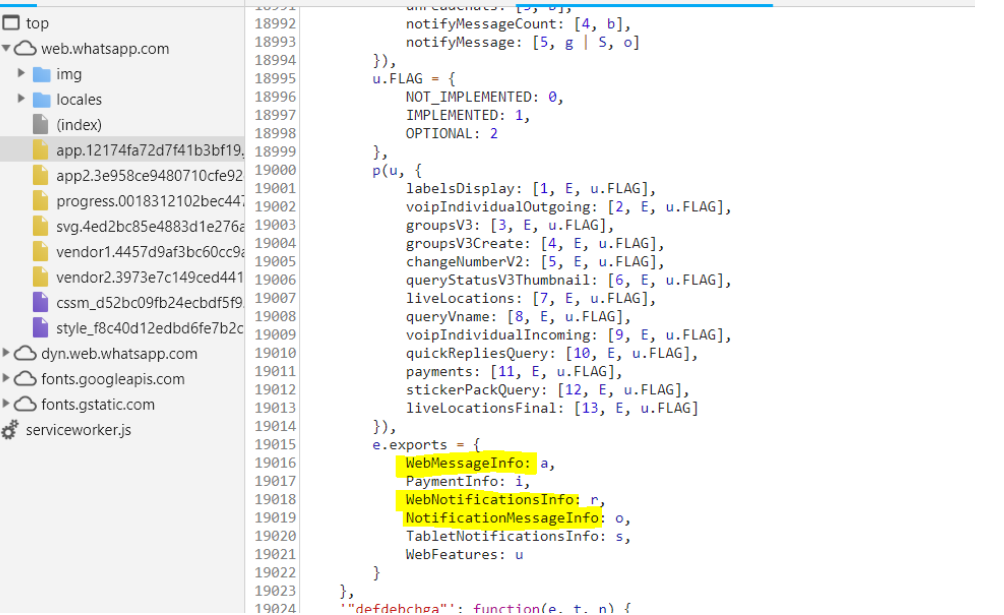Set breakpoint on line number 19015

click(275, 444)
